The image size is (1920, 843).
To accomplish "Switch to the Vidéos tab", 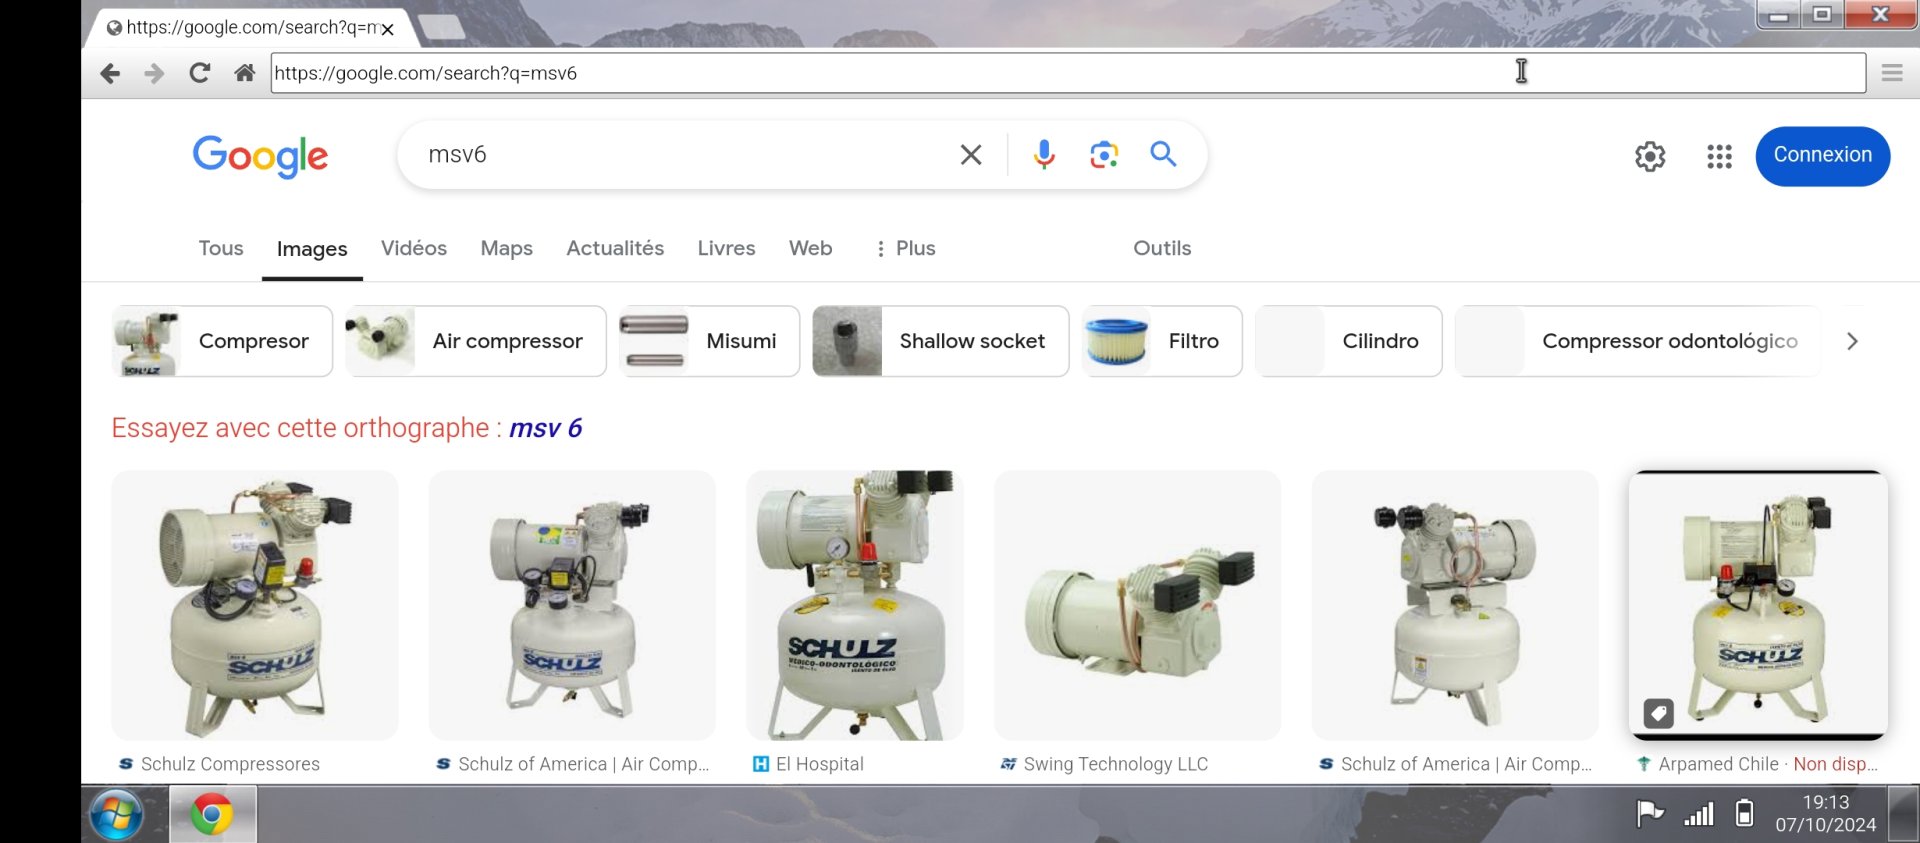I will coord(413,248).
